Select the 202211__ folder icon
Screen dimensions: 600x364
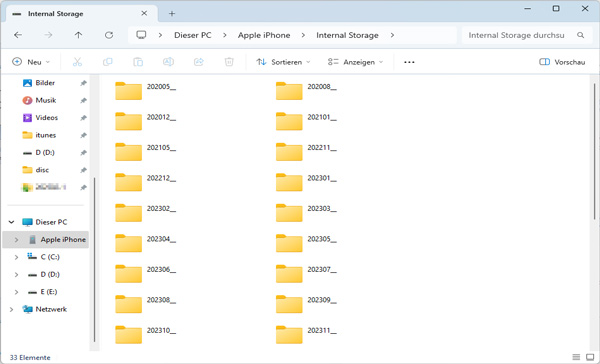point(289,152)
